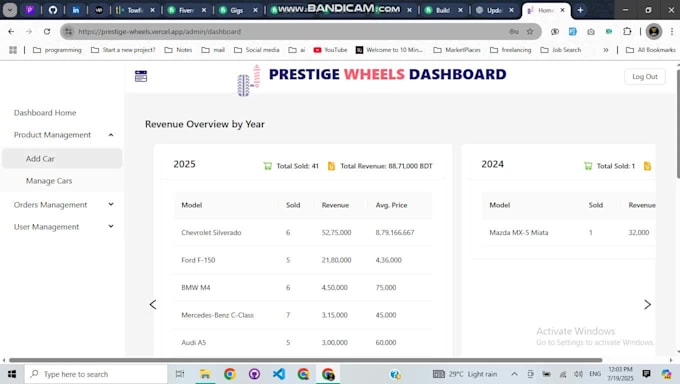The width and height of the screenshot is (680, 384).
Task: Open the programming bookmarks folder
Action: [x=57, y=50]
